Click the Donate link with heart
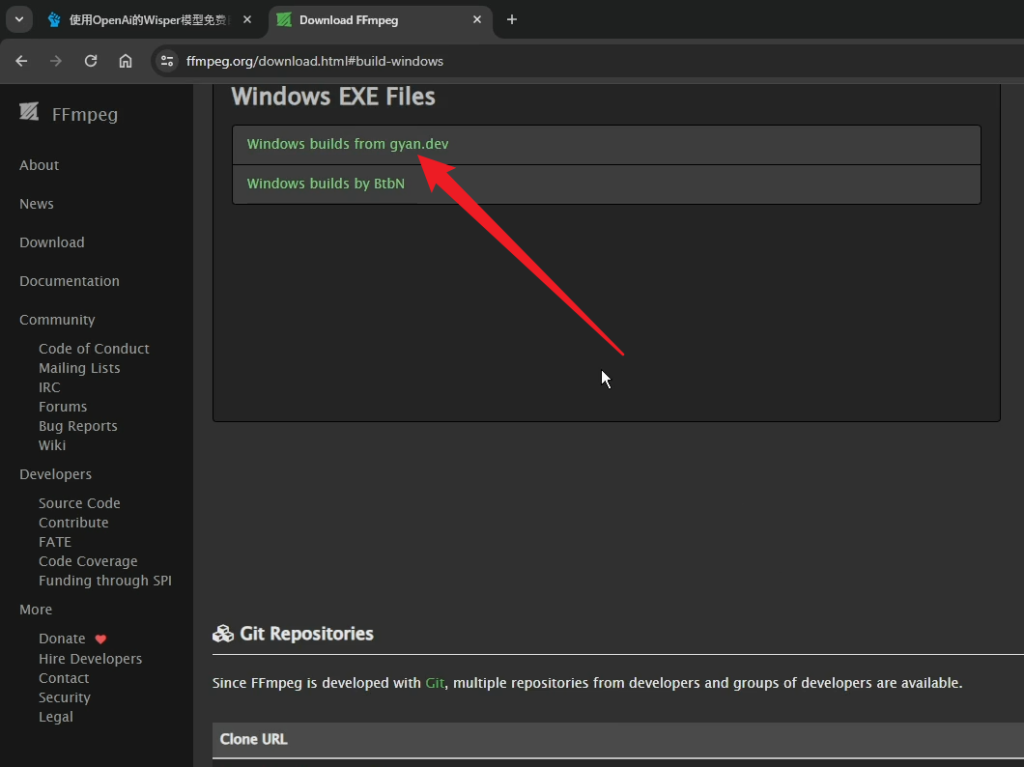 [x=62, y=639]
